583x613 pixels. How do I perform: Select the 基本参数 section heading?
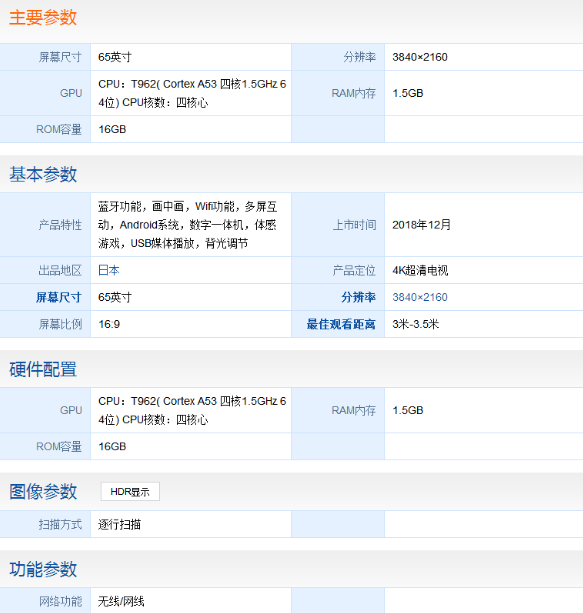(x=43, y=174)
